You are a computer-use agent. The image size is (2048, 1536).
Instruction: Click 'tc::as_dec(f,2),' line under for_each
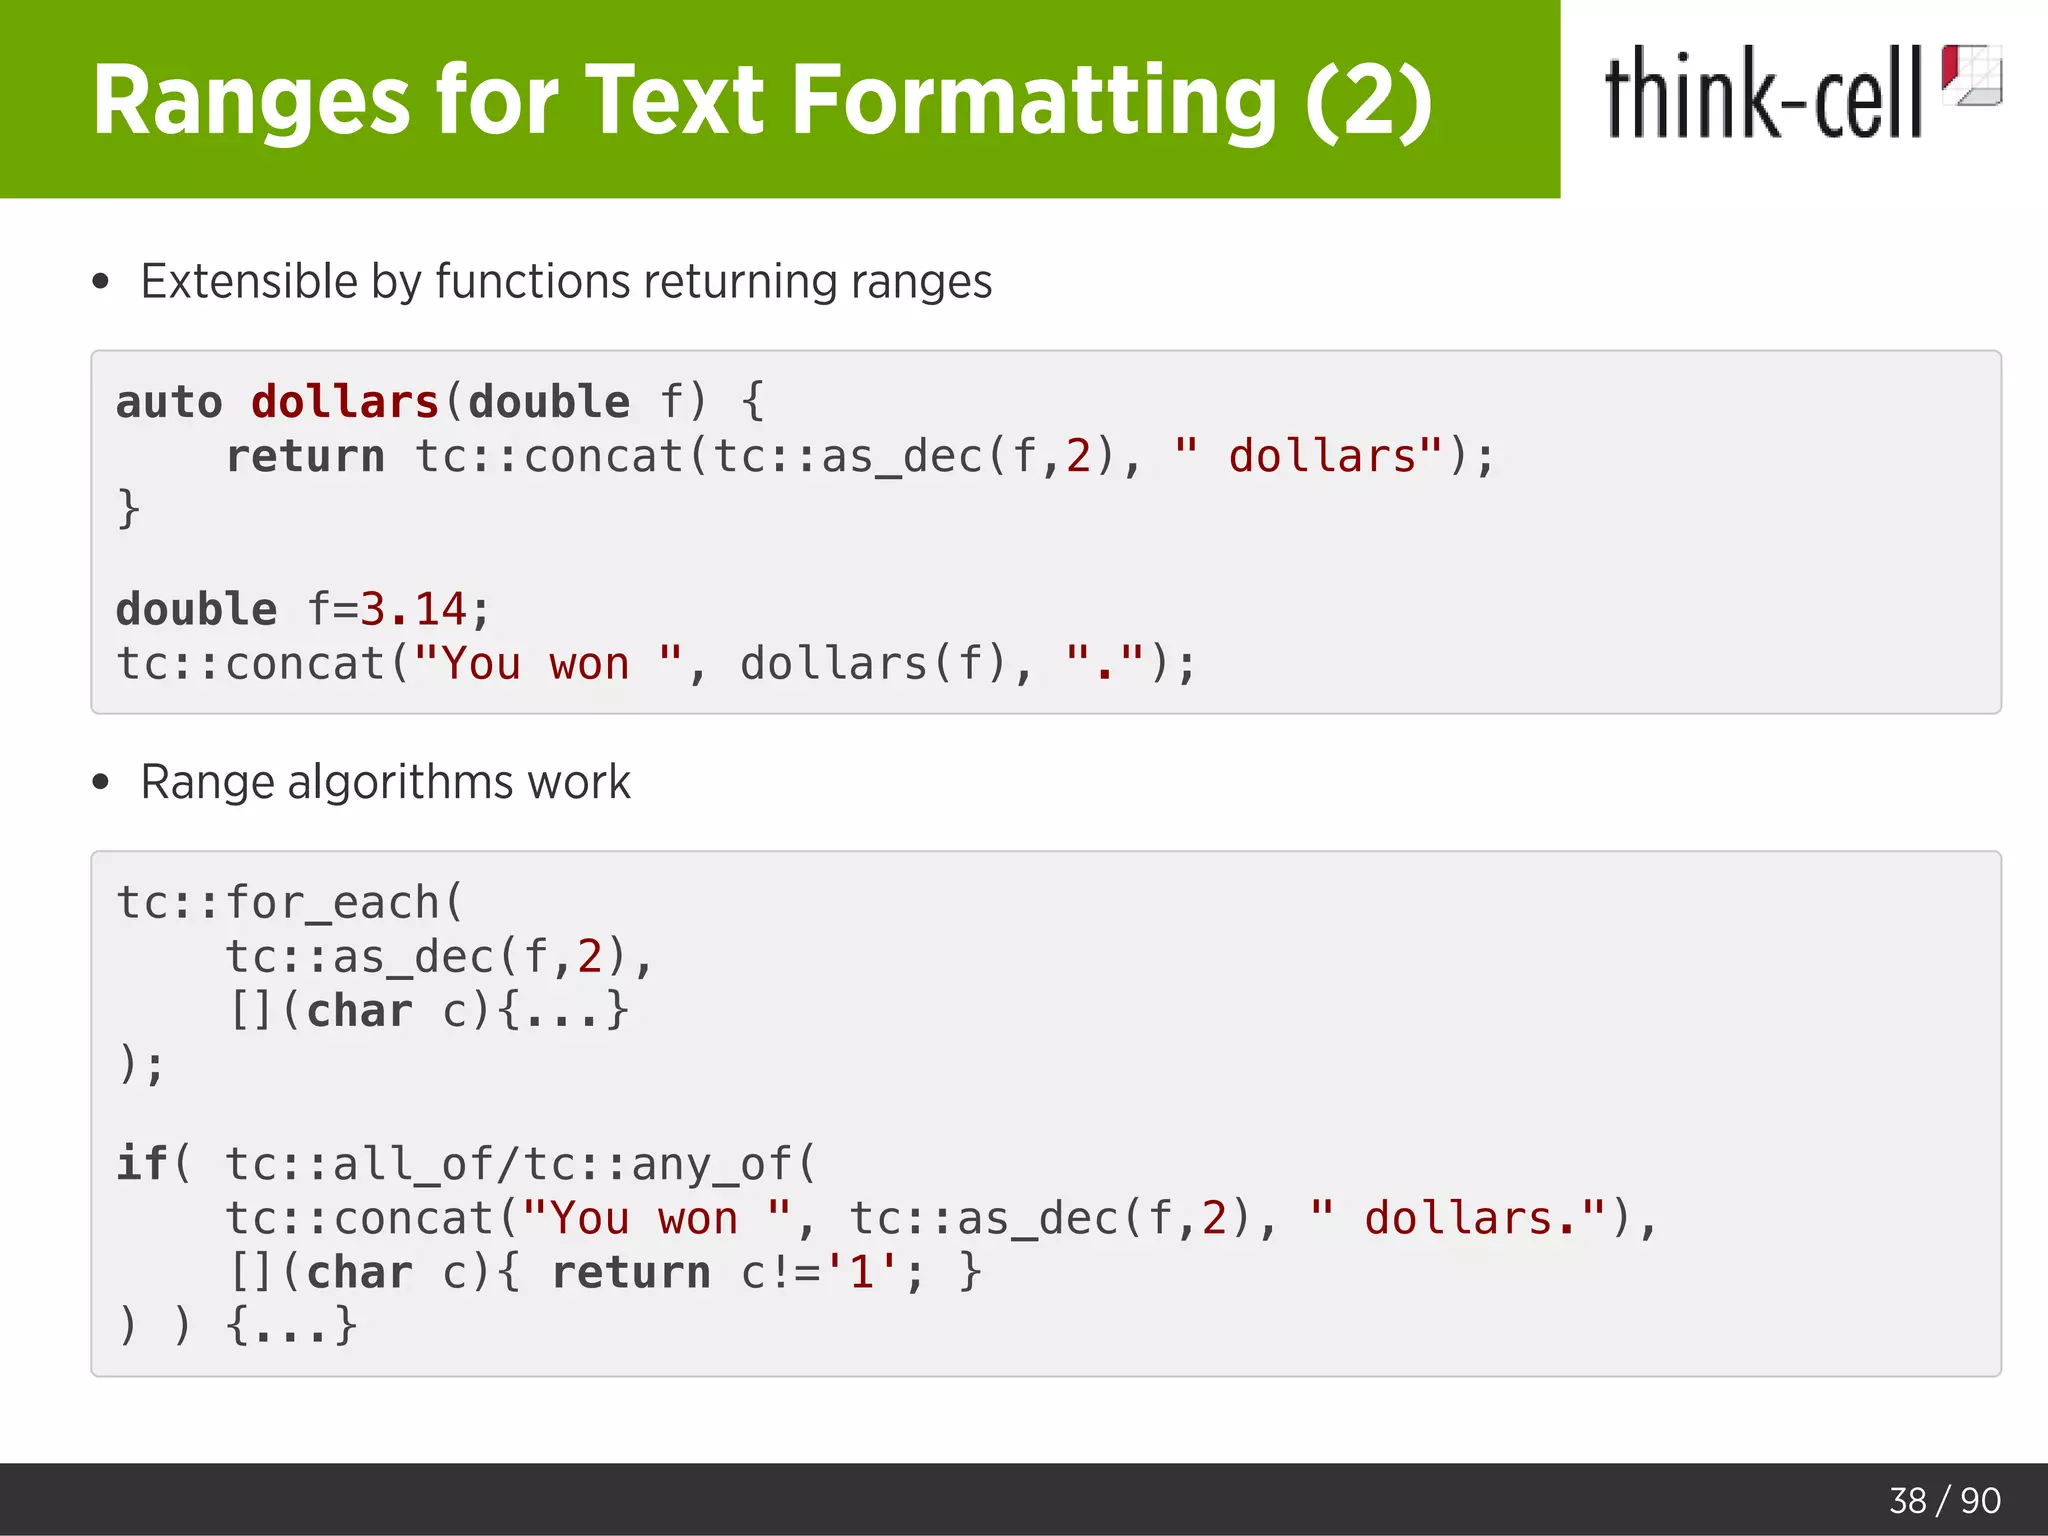pyautogui.click(x=439, y=957)
